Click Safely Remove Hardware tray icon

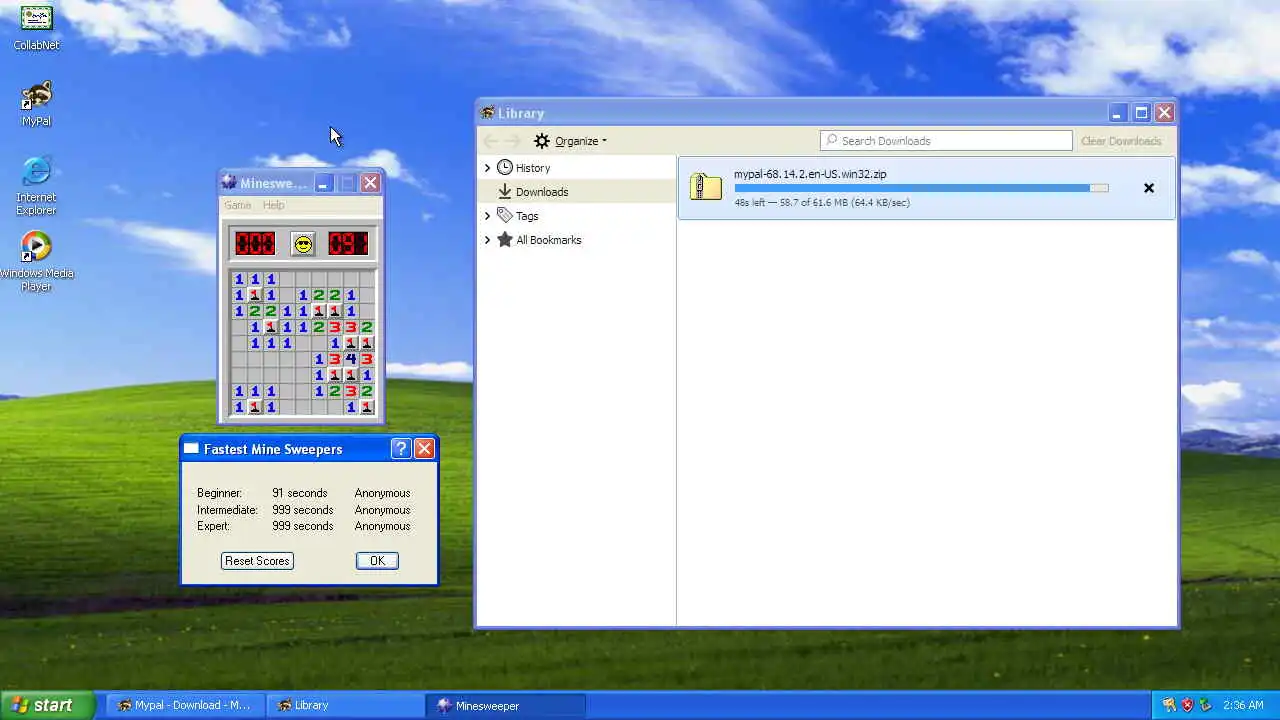[1205, 705]
